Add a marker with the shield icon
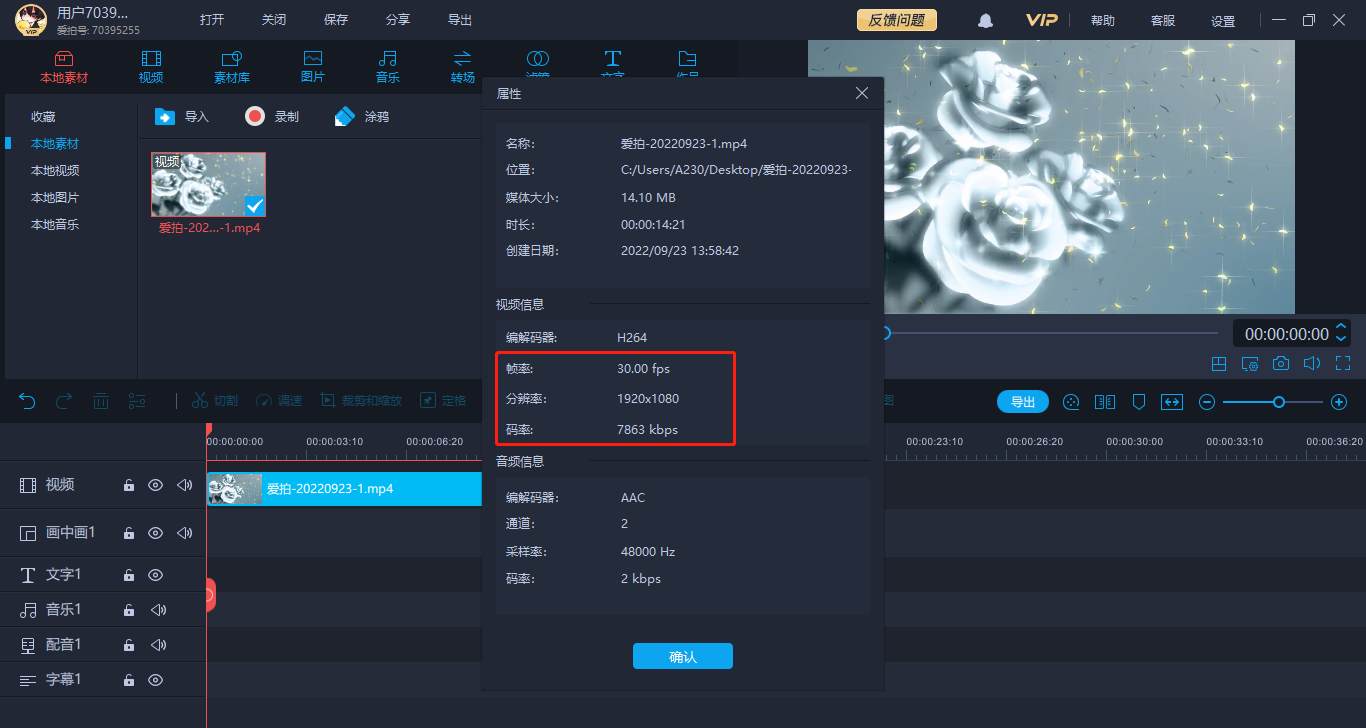1366x728 pixels. point(1138,402)
